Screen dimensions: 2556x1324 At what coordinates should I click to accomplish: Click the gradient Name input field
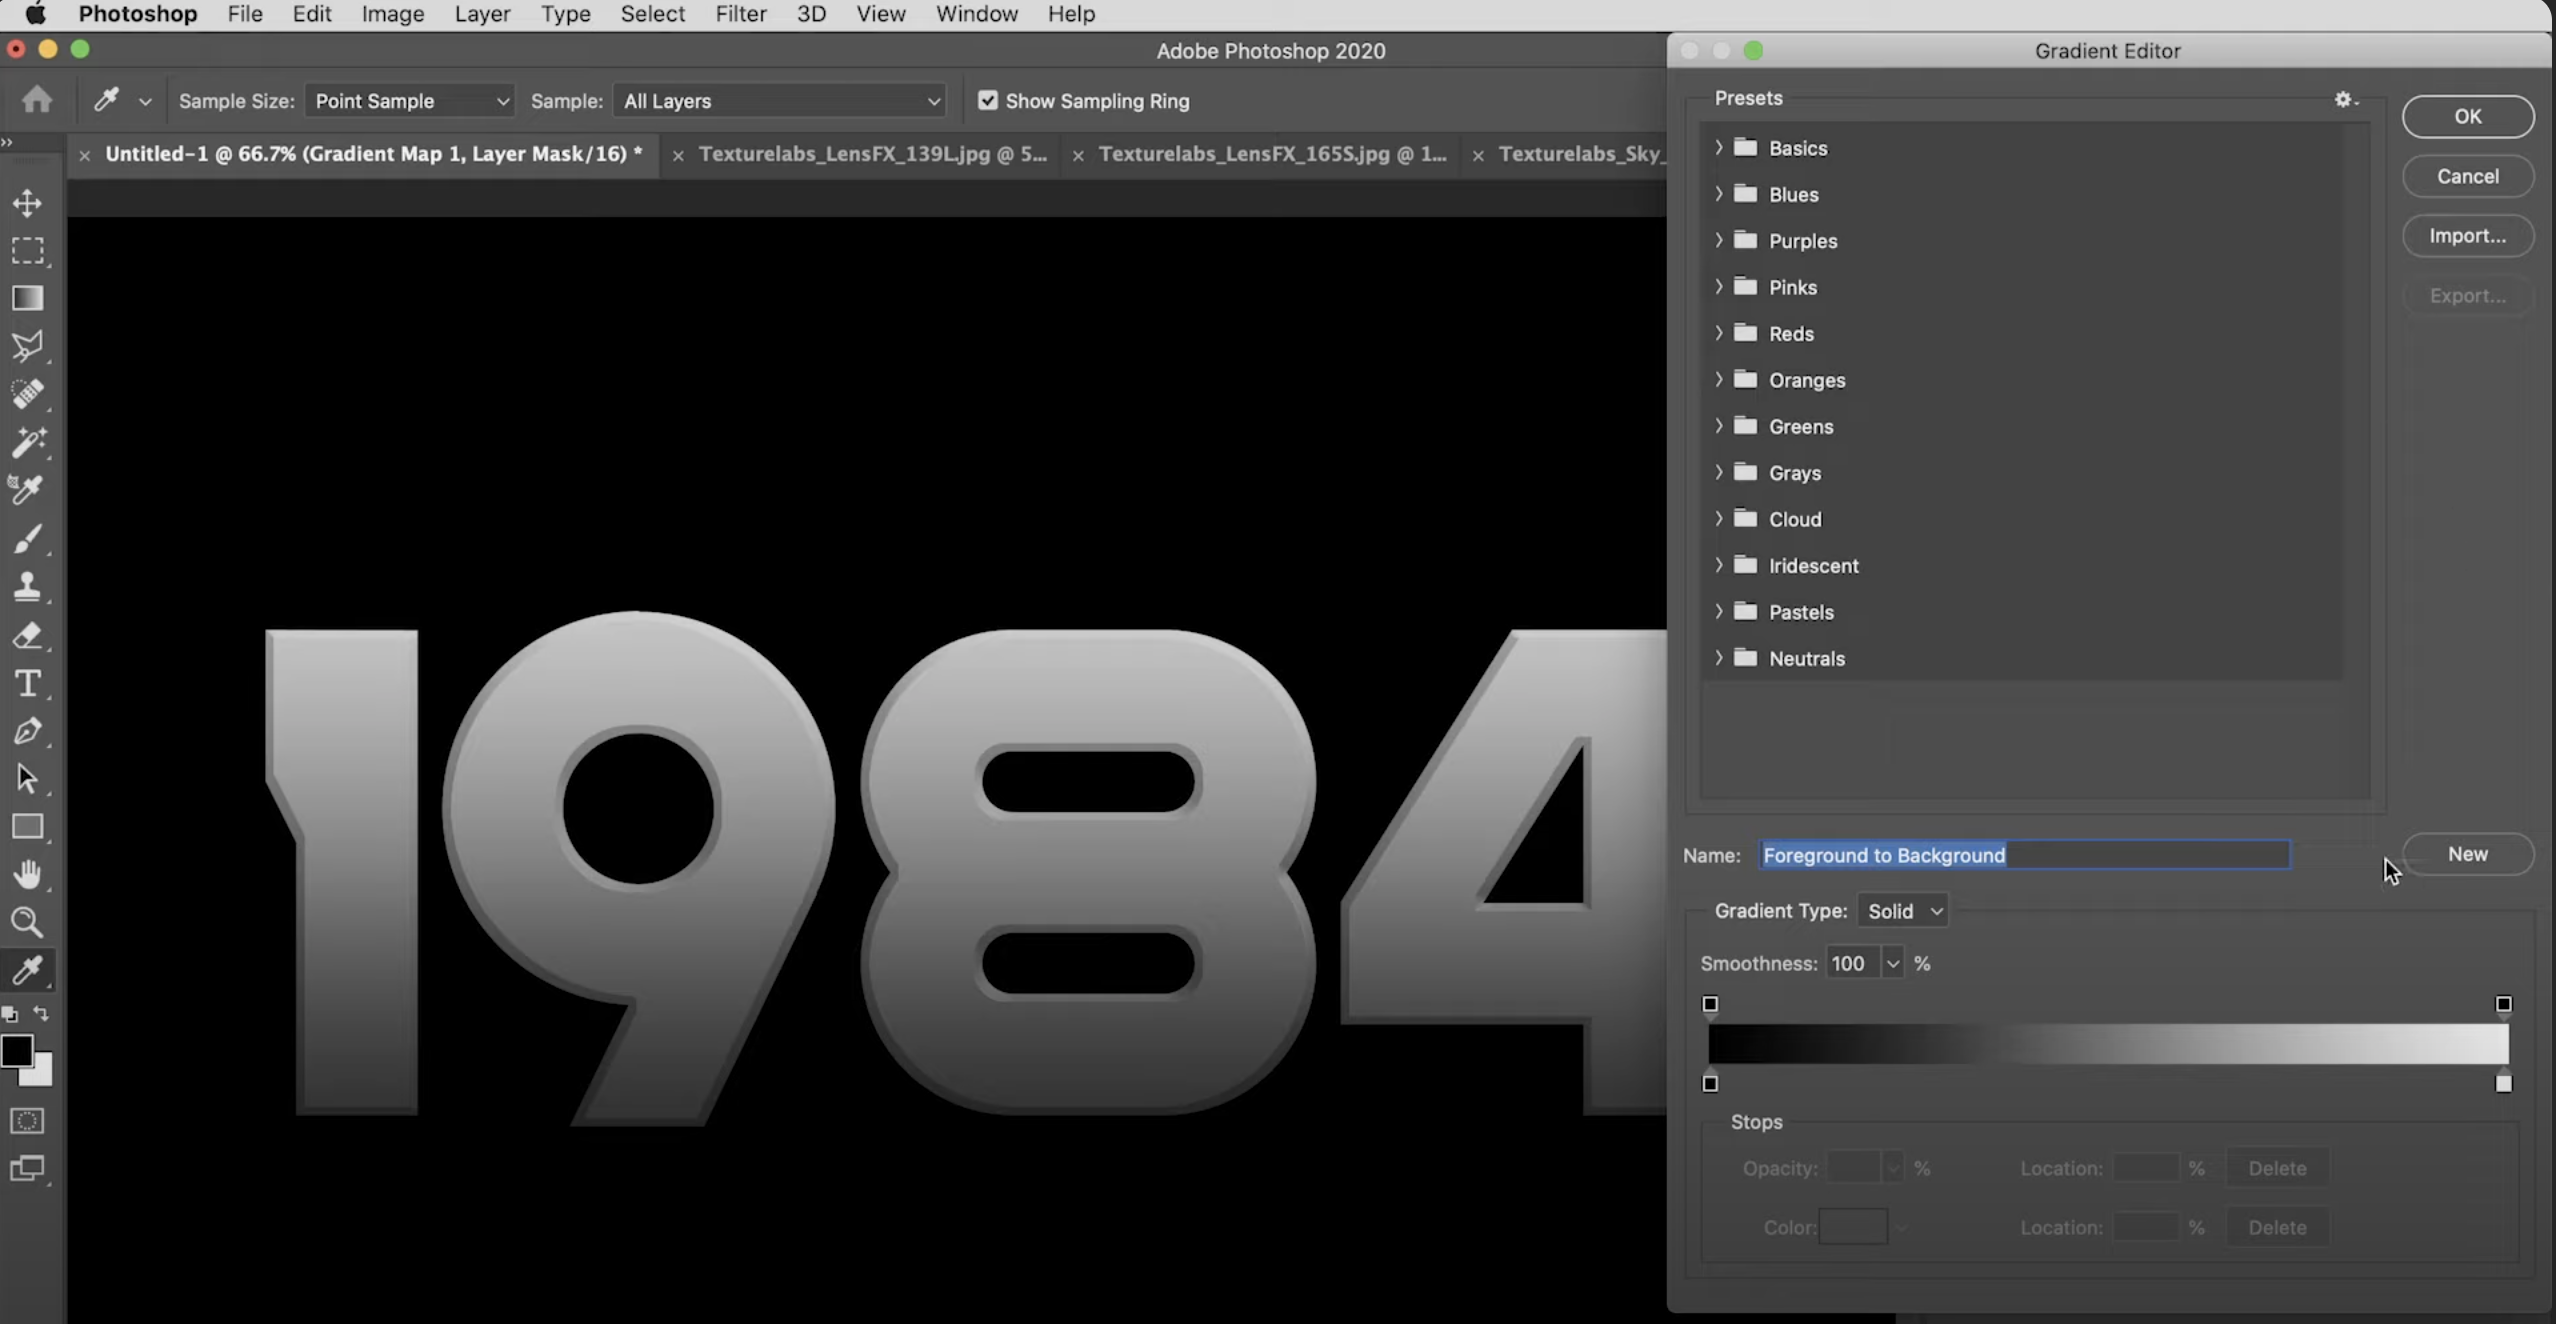[x=2023, y=855]
